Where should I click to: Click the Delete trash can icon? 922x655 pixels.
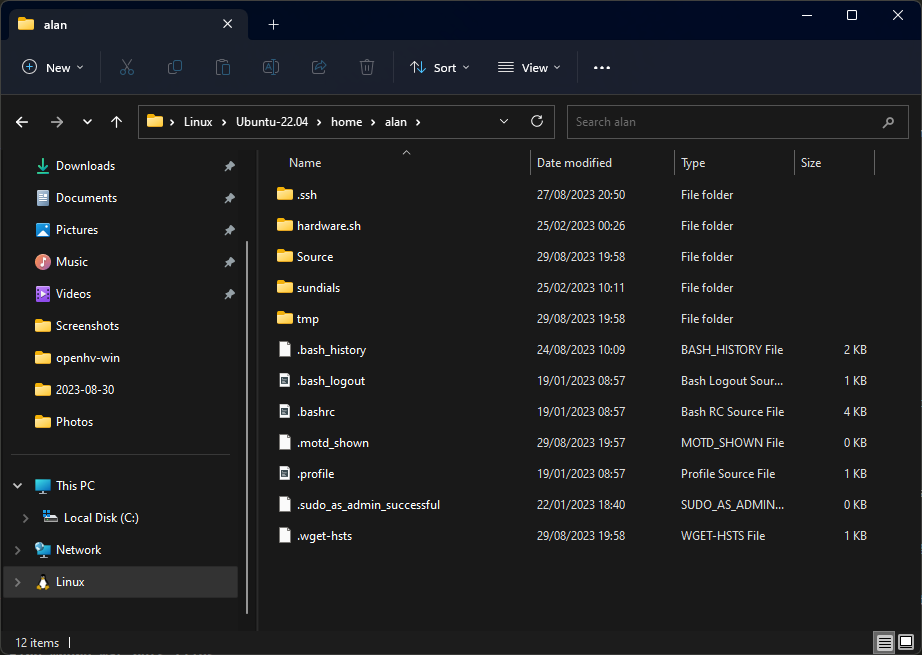367,67
